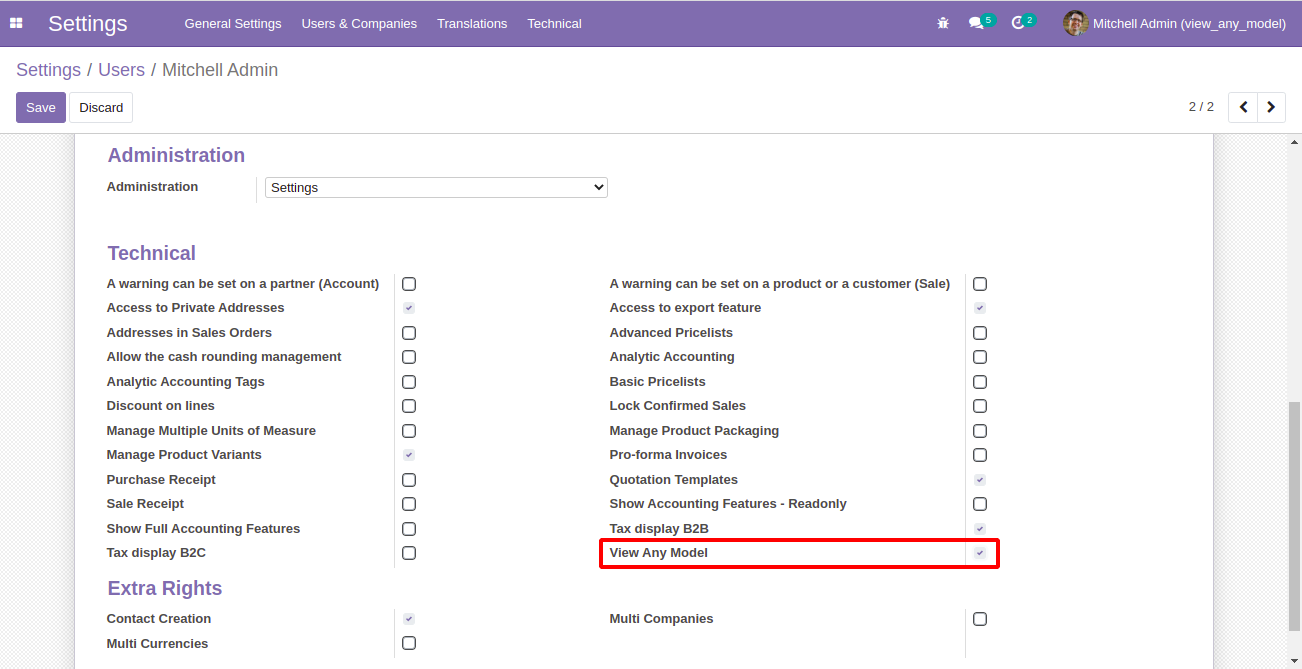Open the Translations menu
The height and width of the screenshot is (669, 1302).
coord(472,23)
